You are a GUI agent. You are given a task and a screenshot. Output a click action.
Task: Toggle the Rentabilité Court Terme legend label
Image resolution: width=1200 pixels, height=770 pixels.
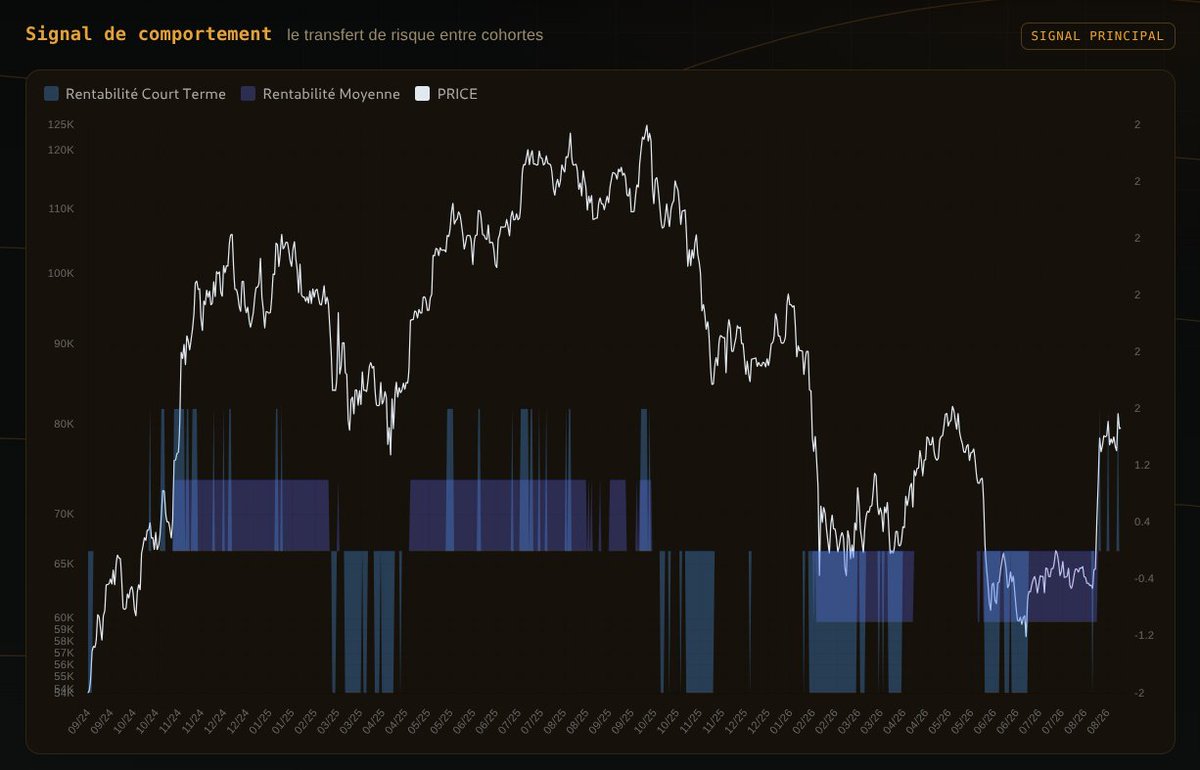(x=146, y=94)
